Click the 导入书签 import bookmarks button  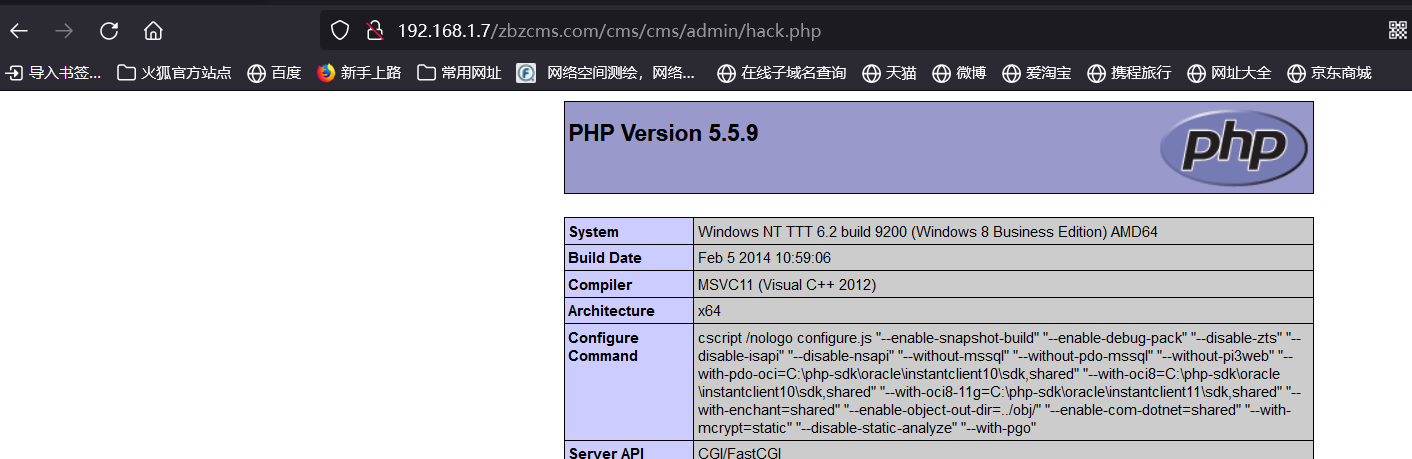point(54,72)
